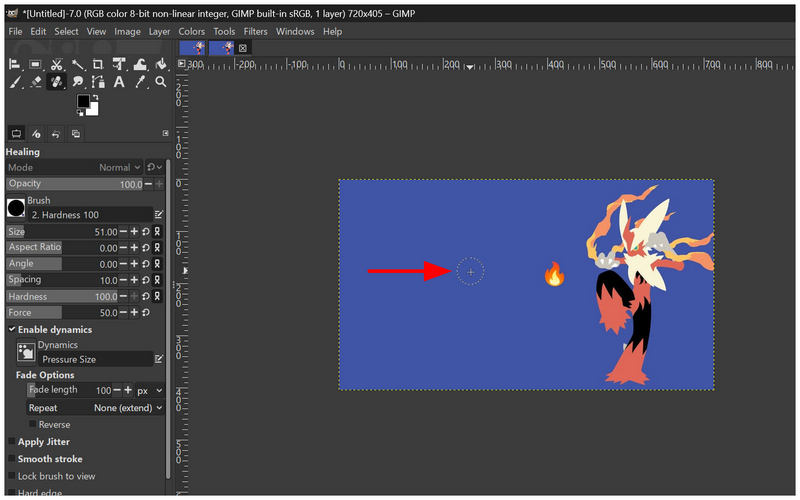Toggle the Reverse checkbox
Image resolution: width=800 pixels, height=500 pixels.
[x=32, y=424]
